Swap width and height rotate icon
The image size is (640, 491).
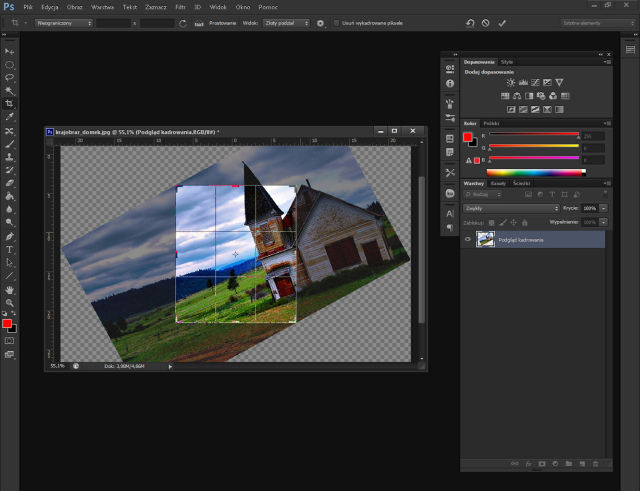pos(183,23)
